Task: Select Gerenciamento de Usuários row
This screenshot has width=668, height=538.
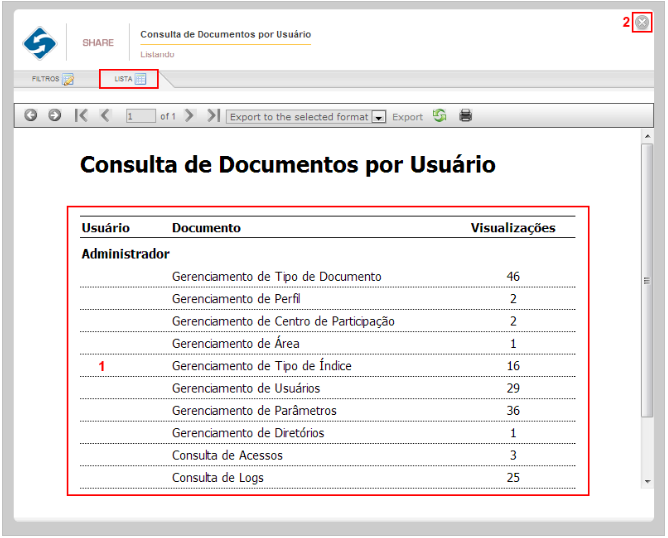Action: 327,388
